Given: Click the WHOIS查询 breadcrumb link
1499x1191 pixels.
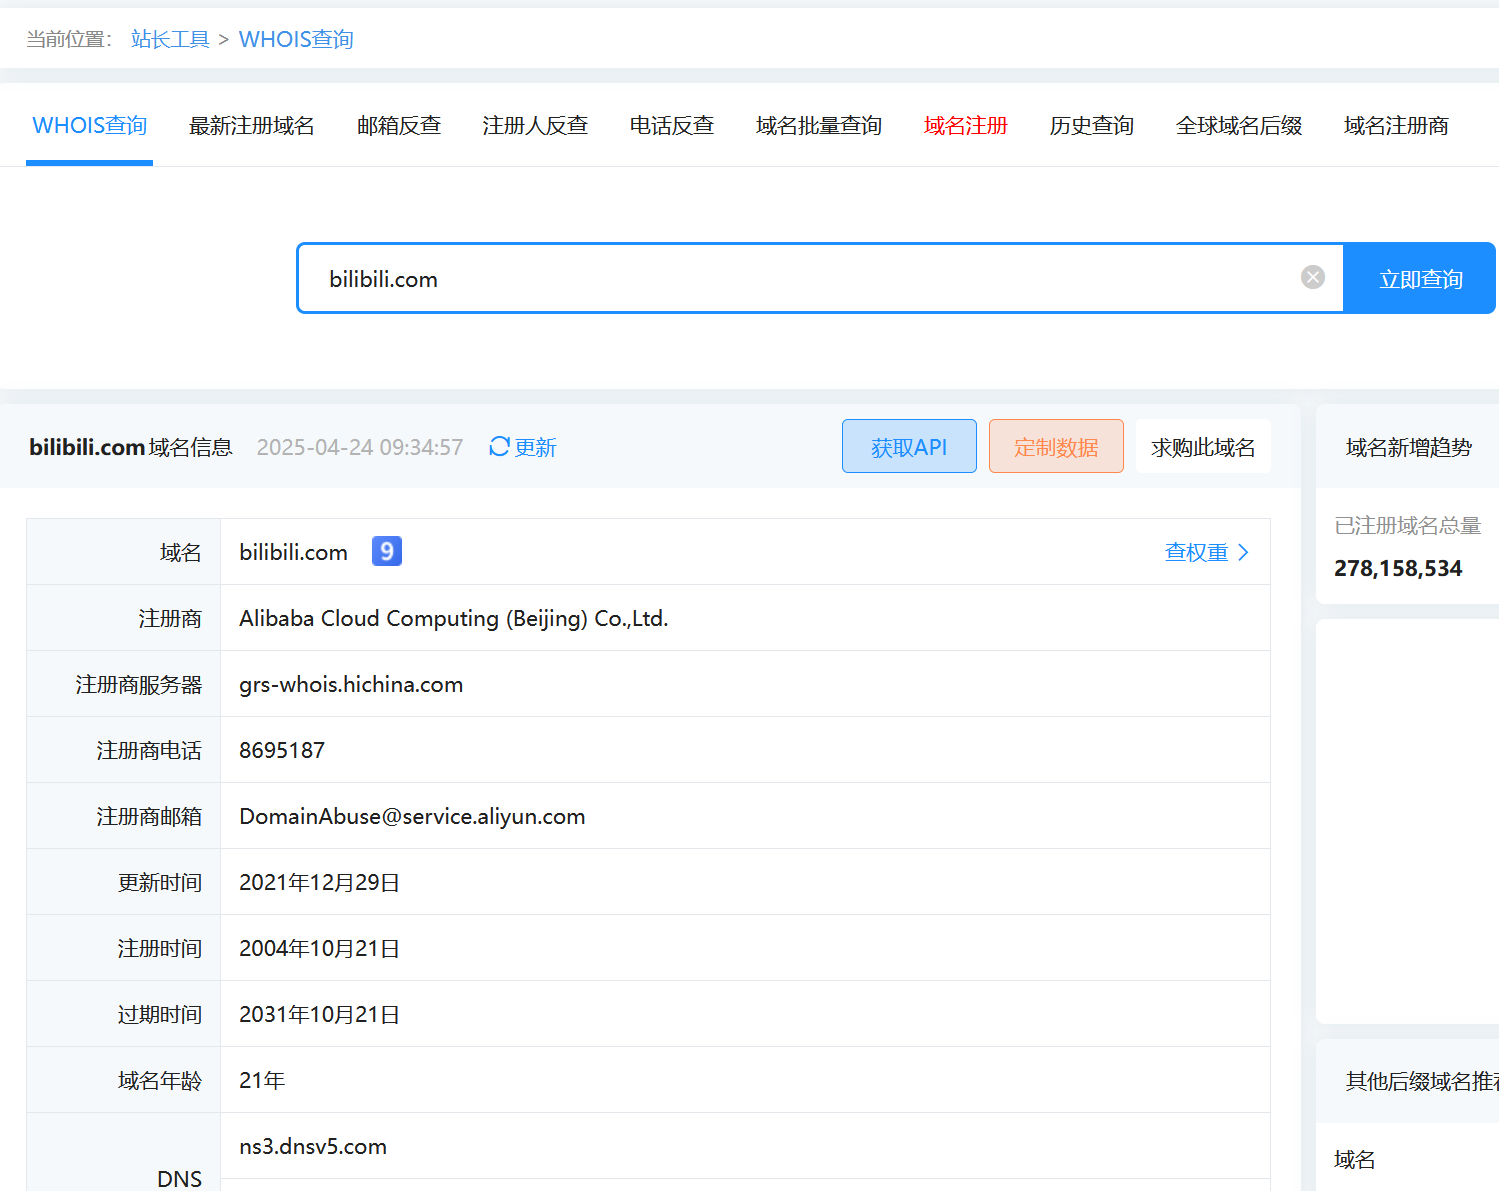Looking at the screenshot, I should (296, 39).
